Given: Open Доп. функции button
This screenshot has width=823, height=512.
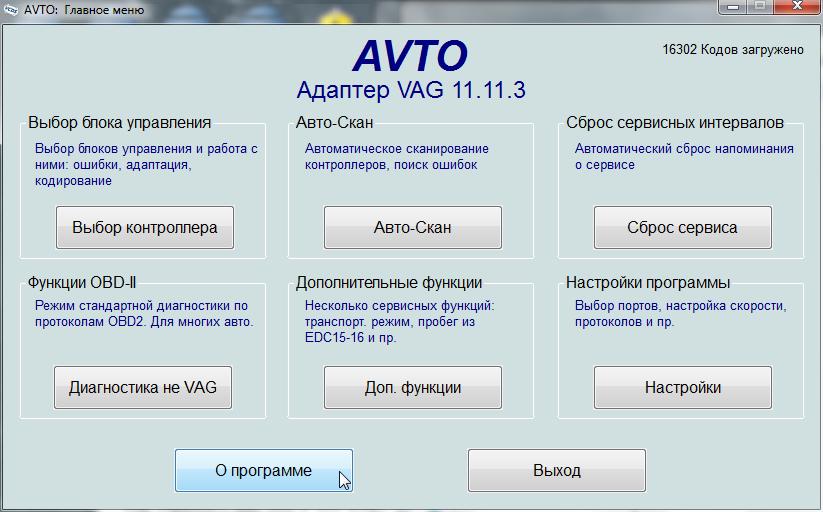Looking at the screenshot, I should pos(413,388).
